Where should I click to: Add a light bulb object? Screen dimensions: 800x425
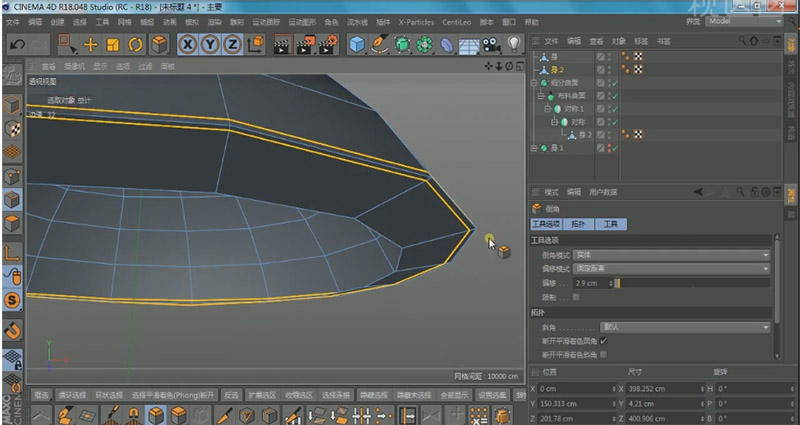pos(514,44)
